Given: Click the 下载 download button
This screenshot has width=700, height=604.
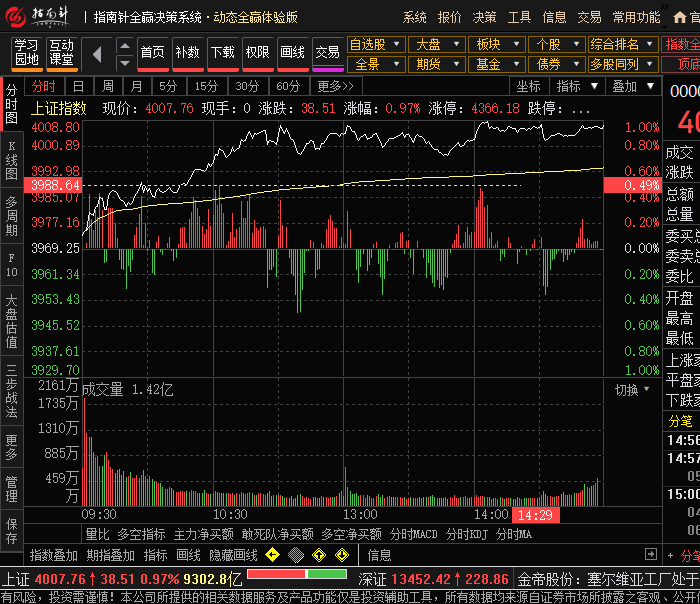Looking at the screenshot, I should 222,53.
